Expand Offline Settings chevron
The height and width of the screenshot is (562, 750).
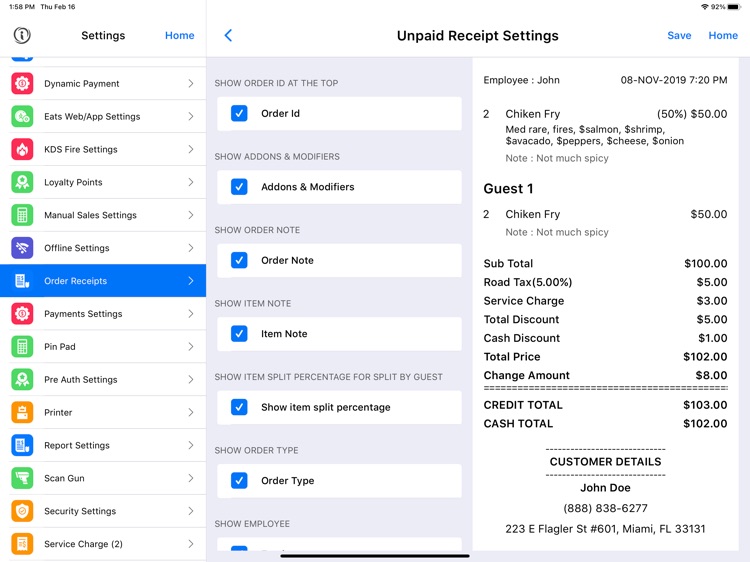coord(191,248)
